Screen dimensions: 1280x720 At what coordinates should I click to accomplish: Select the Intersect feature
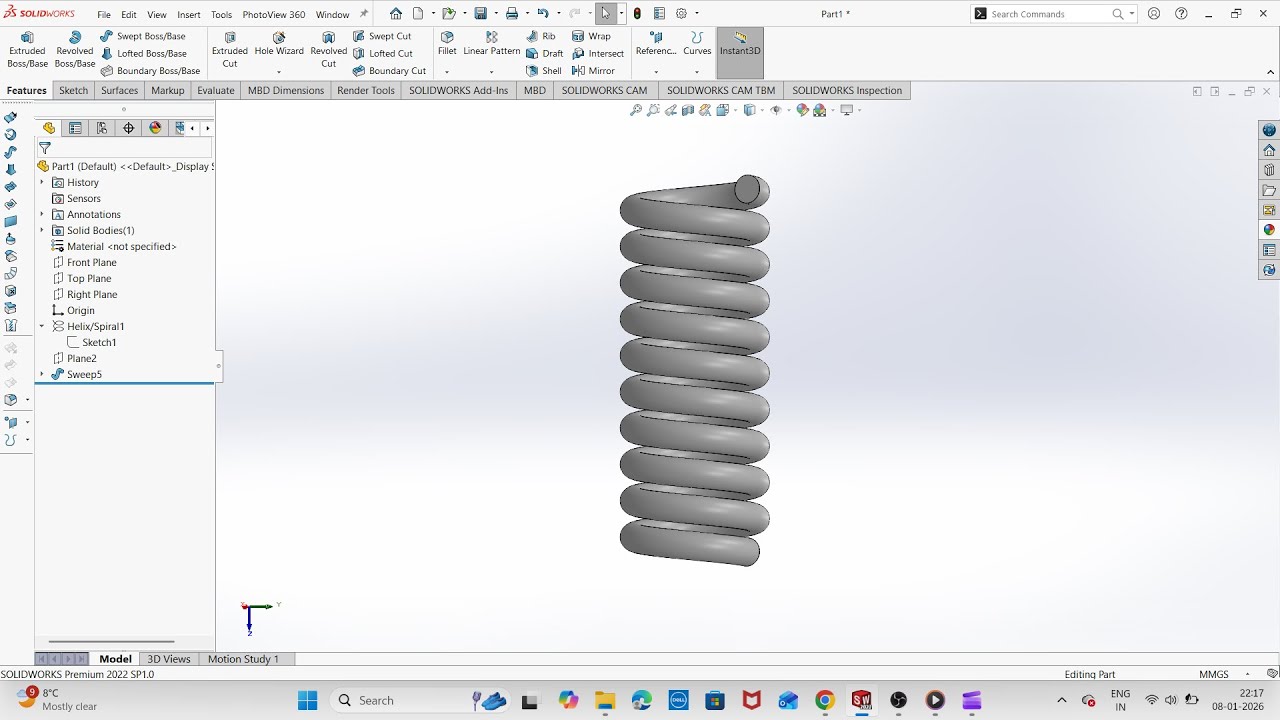coord(598,54)
